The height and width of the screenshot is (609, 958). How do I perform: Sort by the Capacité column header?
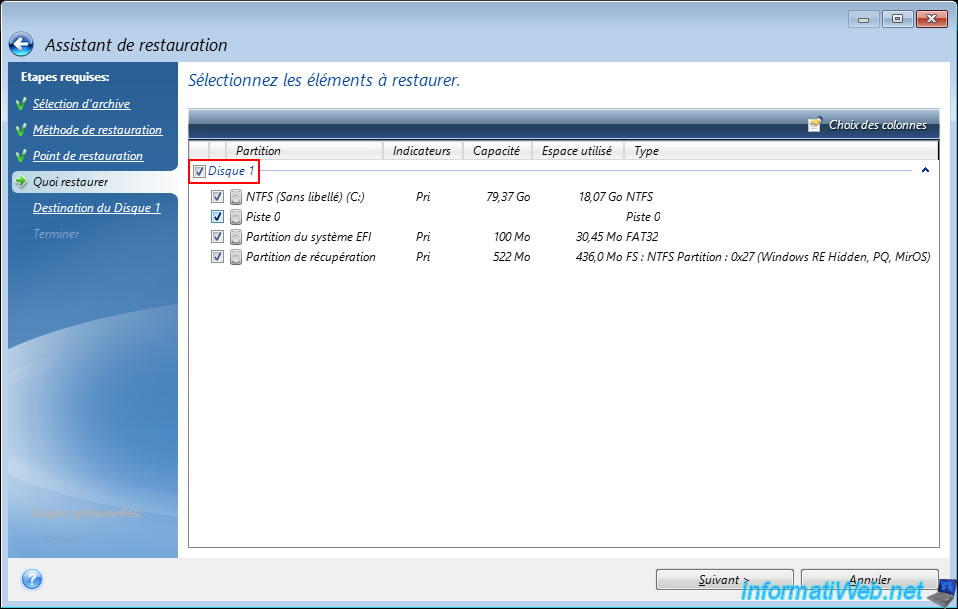click(x=496, y=151)
